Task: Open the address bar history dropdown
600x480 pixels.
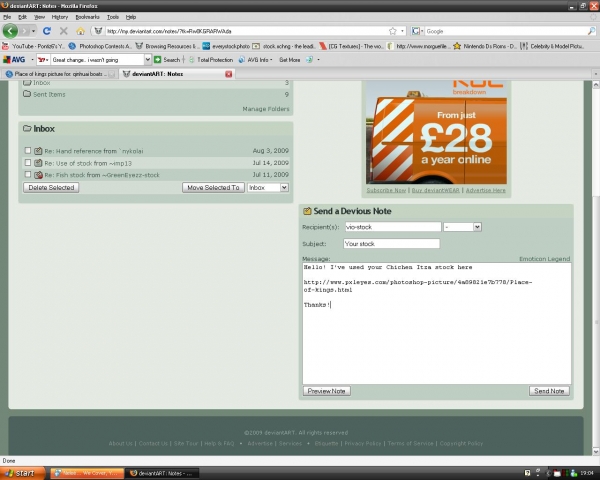Action: point(402,31)
